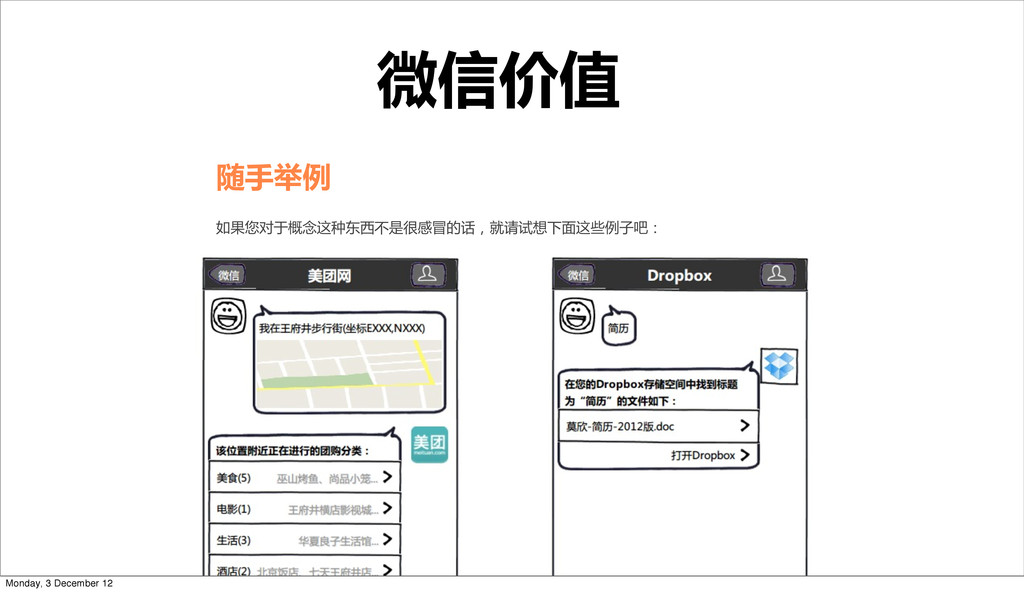The width and height of the screenshot is (1024, 592).
Task: Click chevron next to 打开Dropbox
Action: point(744,455)
